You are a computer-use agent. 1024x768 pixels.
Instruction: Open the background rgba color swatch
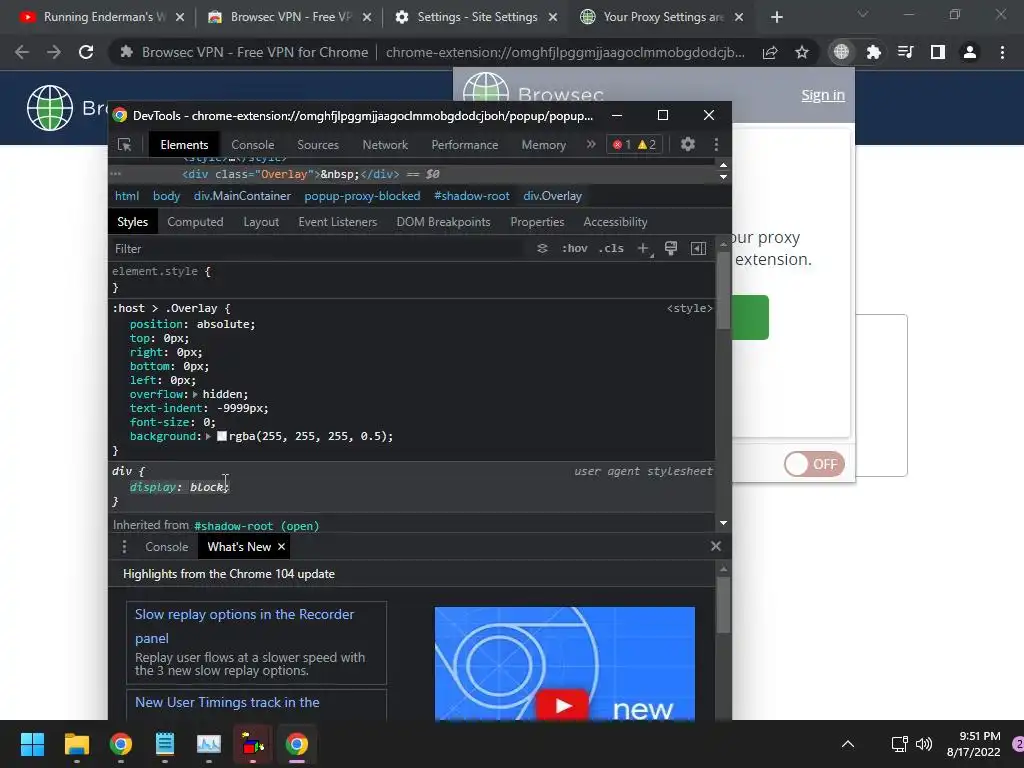coord(222,436)
